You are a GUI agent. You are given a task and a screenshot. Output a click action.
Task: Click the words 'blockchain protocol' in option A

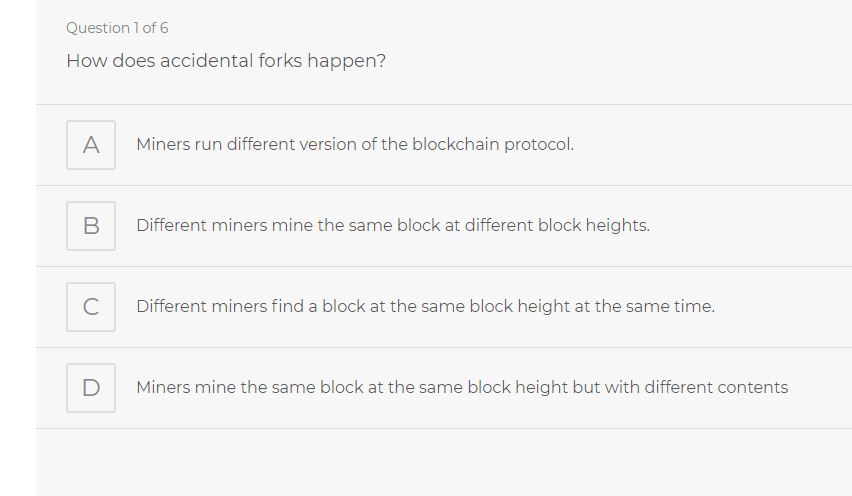[x=492, y=145]
